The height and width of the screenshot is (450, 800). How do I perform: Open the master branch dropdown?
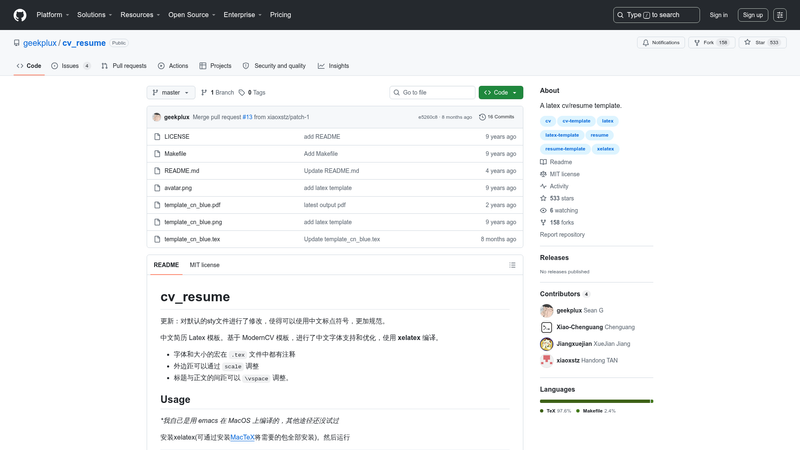pyautogui.click(x=171, y=92)
